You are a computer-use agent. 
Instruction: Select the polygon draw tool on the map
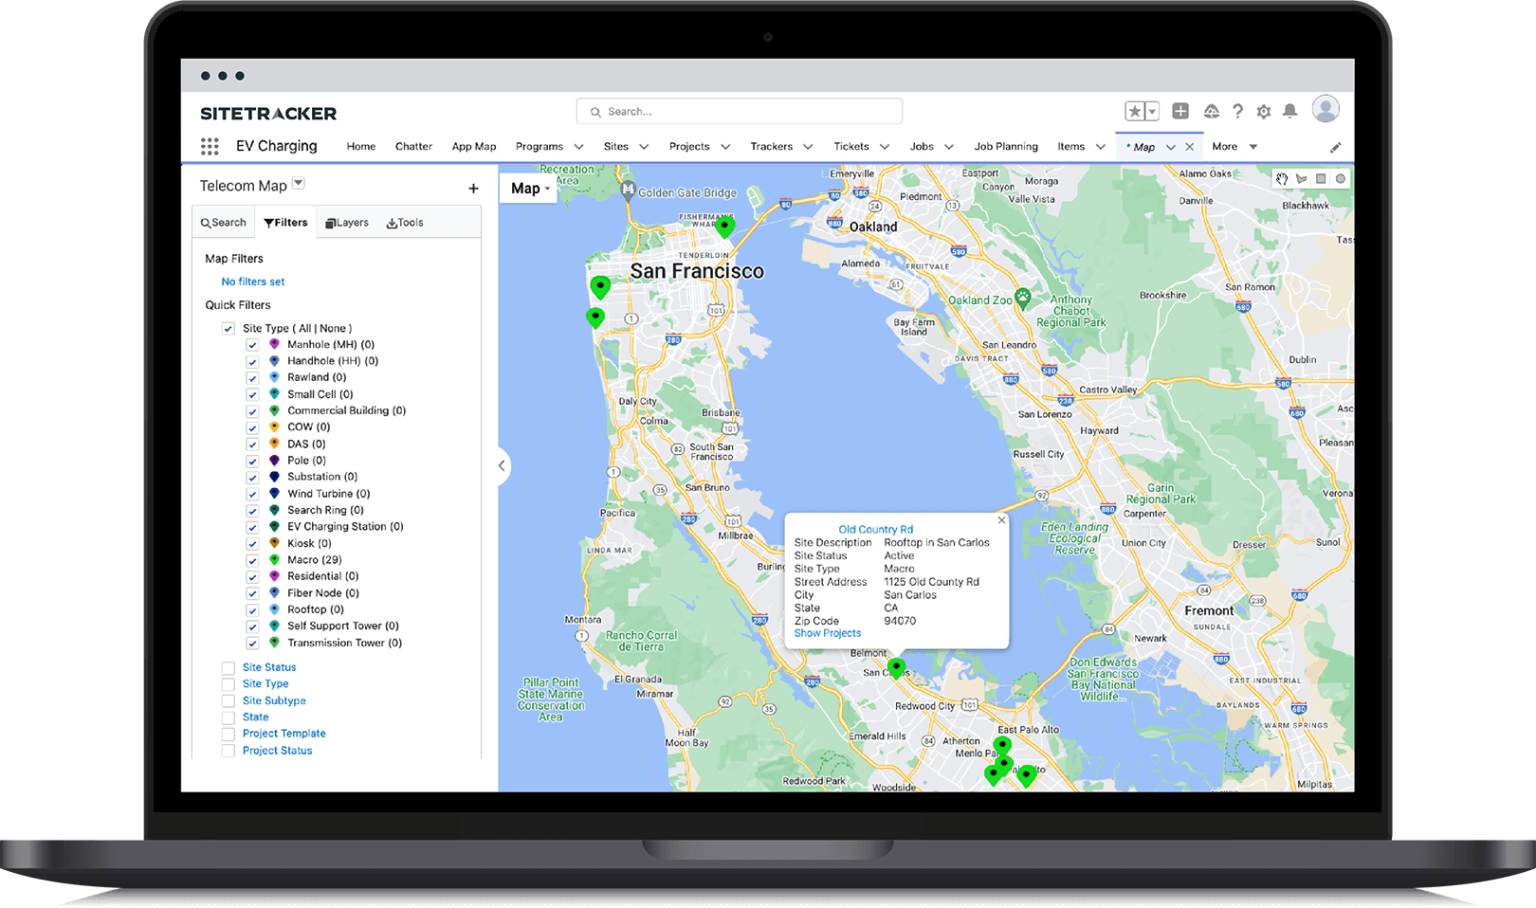1301,178
